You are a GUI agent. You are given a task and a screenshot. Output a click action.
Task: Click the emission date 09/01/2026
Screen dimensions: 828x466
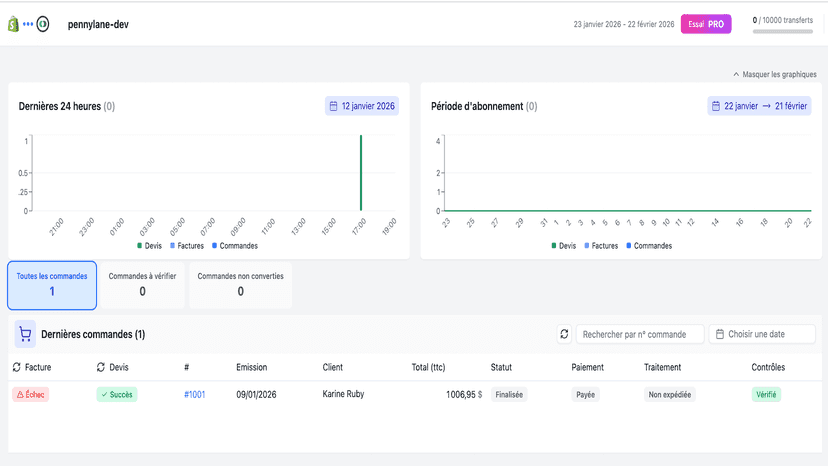pos(256,395)
